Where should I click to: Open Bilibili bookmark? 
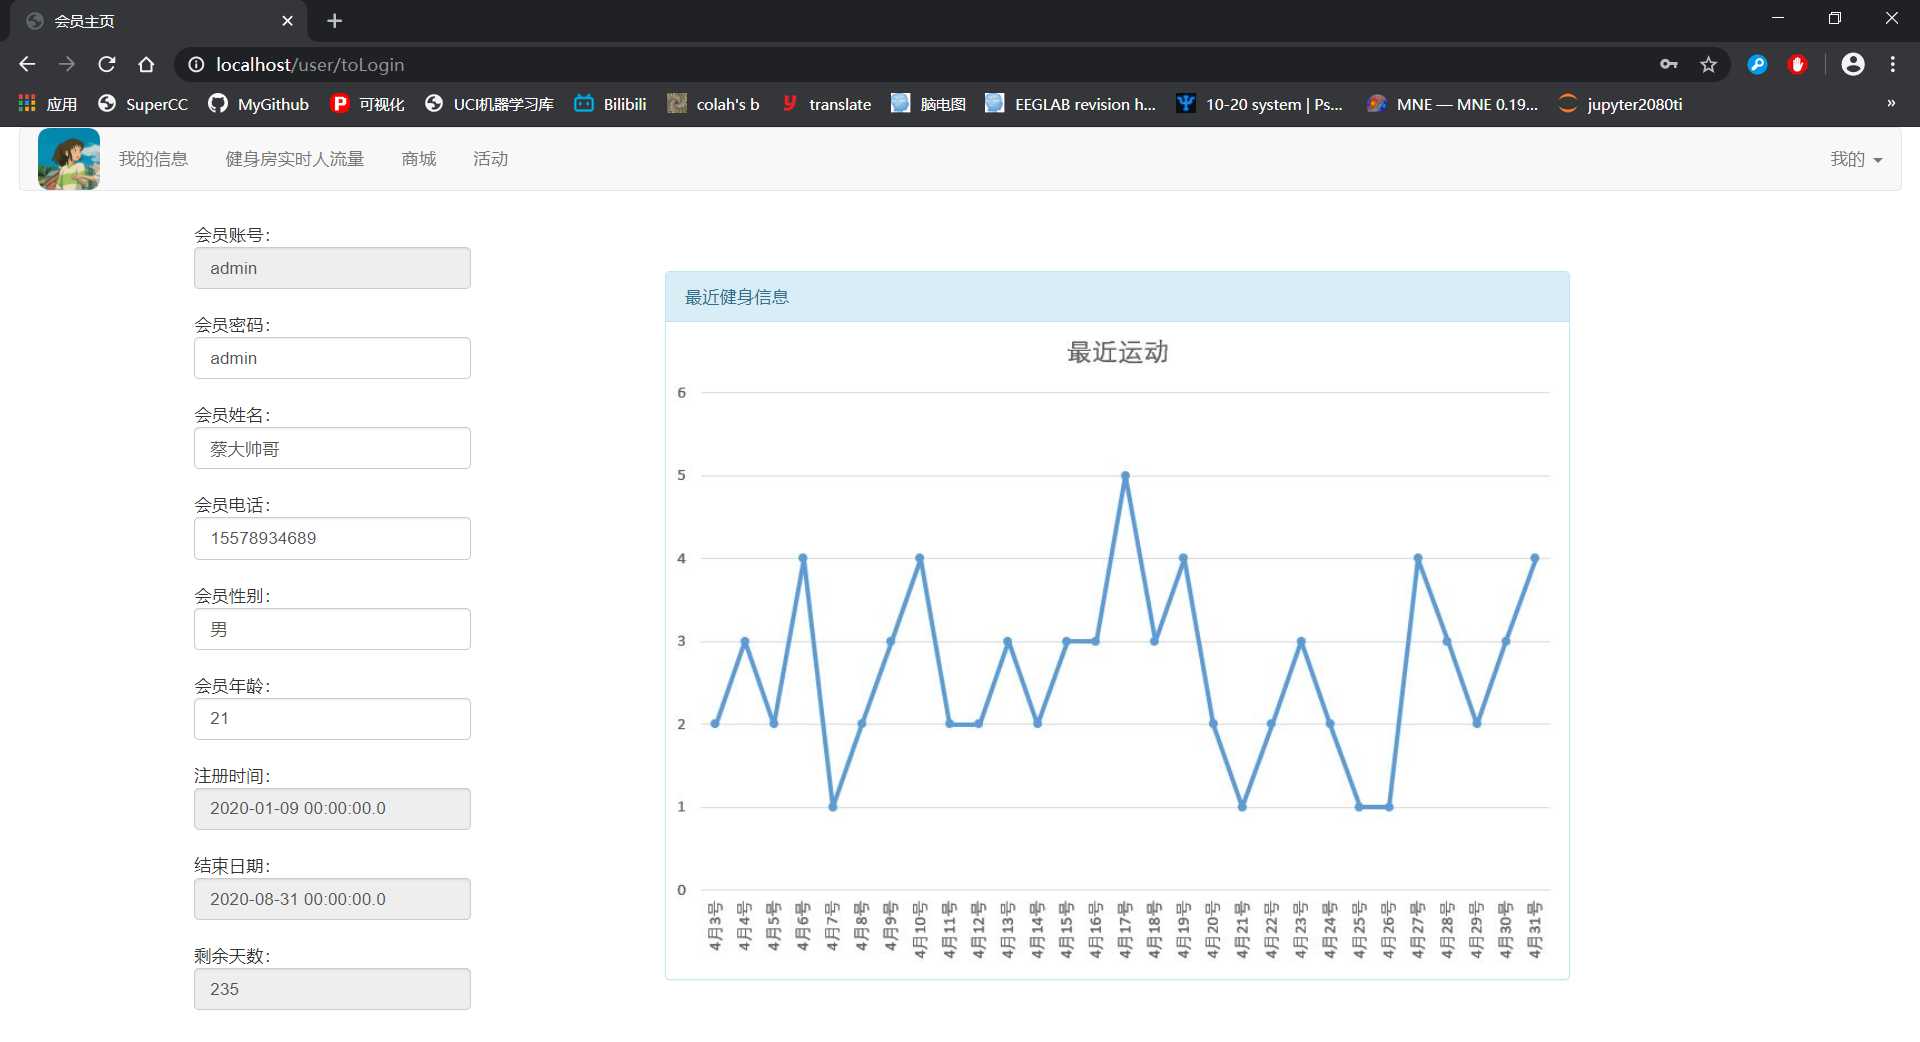[x=610, y=104]
